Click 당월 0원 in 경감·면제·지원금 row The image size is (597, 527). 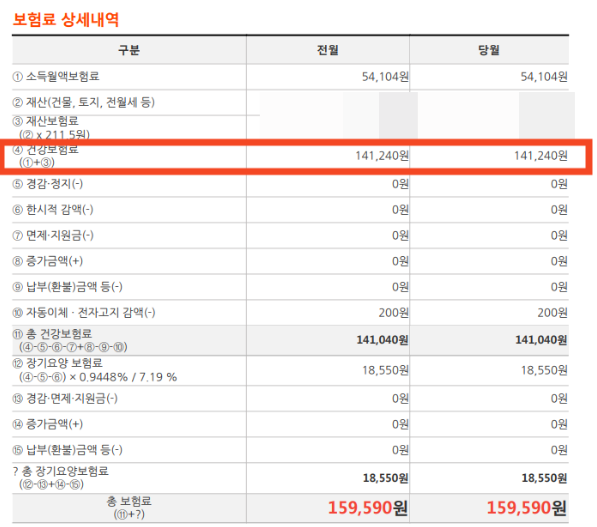(x=559, y=399)
